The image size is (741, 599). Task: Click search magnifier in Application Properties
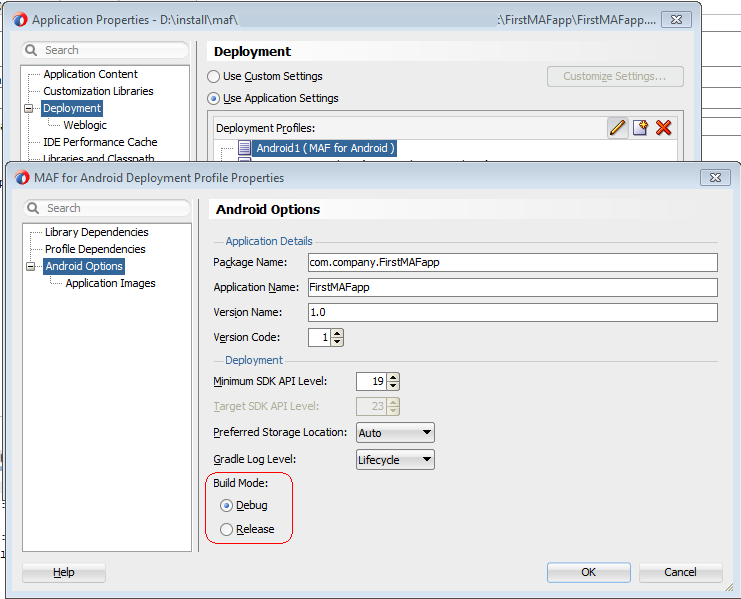31,50
